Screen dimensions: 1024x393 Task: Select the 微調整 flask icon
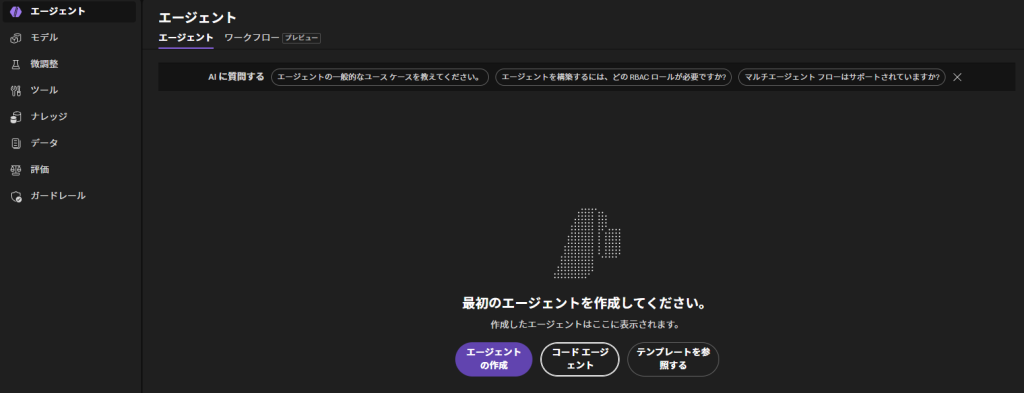coord(16,64)
